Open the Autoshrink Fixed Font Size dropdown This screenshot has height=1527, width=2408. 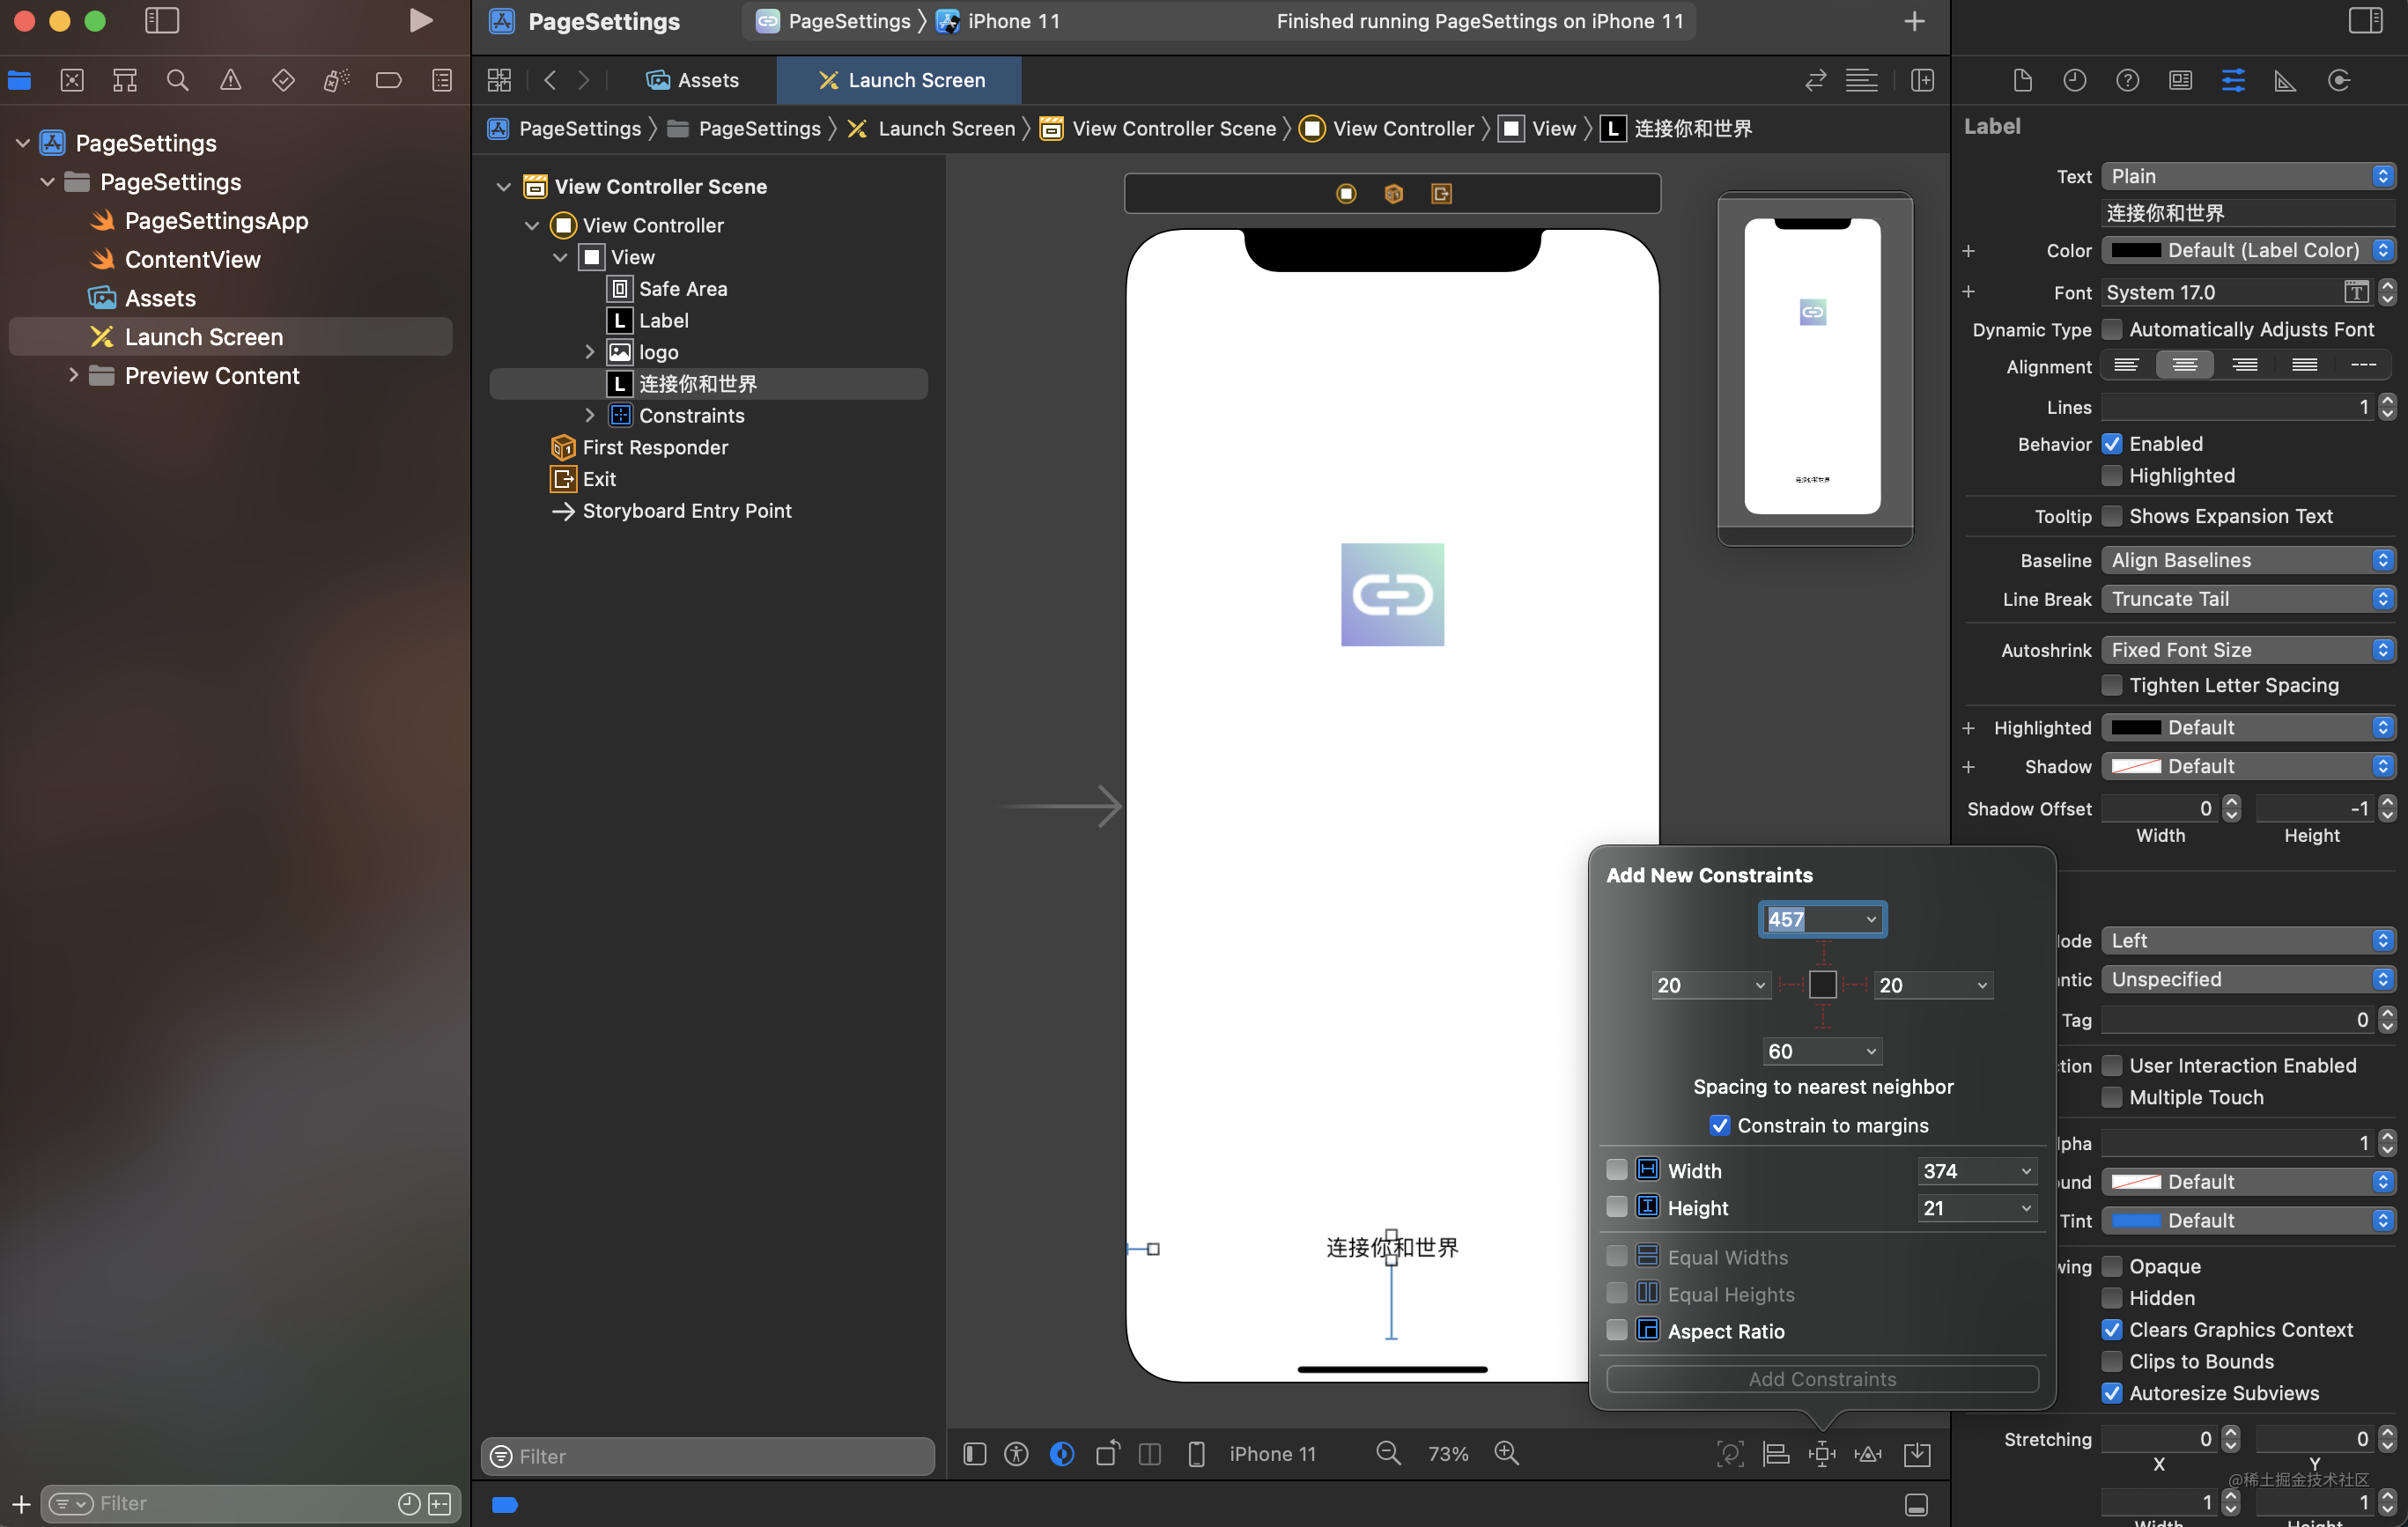pyautogui.click(x=2248, y=650)
